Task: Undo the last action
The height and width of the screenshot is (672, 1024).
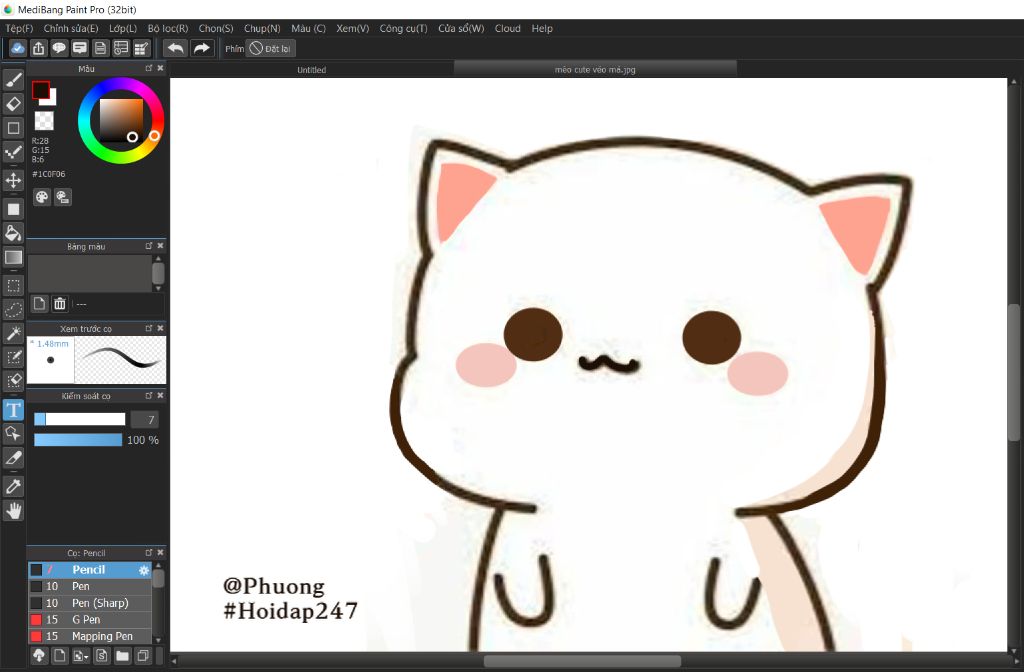Action: click(175, 48)
